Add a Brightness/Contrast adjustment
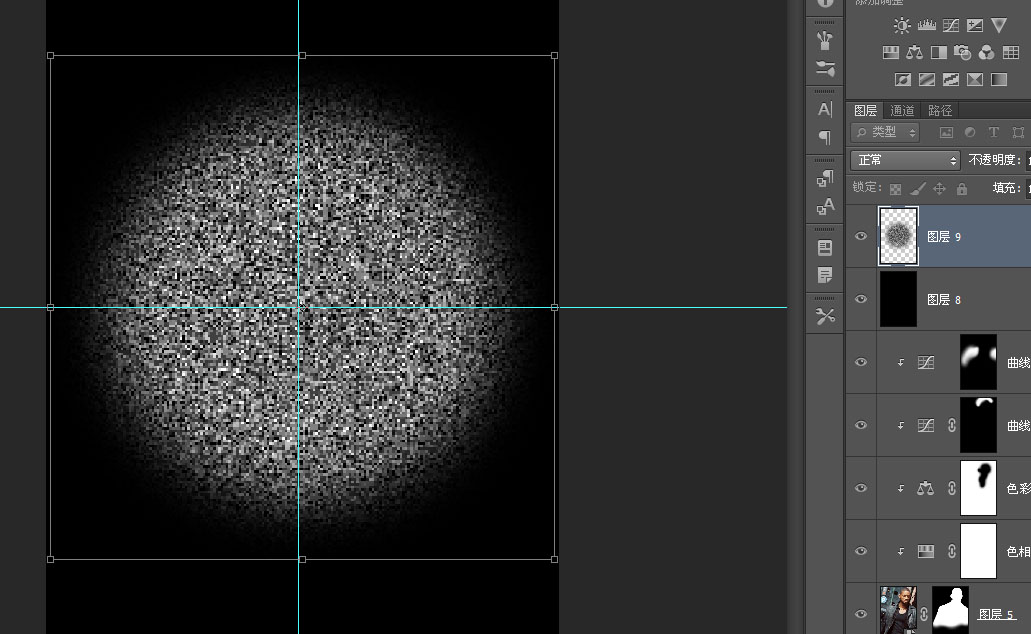 pos(901,26)
